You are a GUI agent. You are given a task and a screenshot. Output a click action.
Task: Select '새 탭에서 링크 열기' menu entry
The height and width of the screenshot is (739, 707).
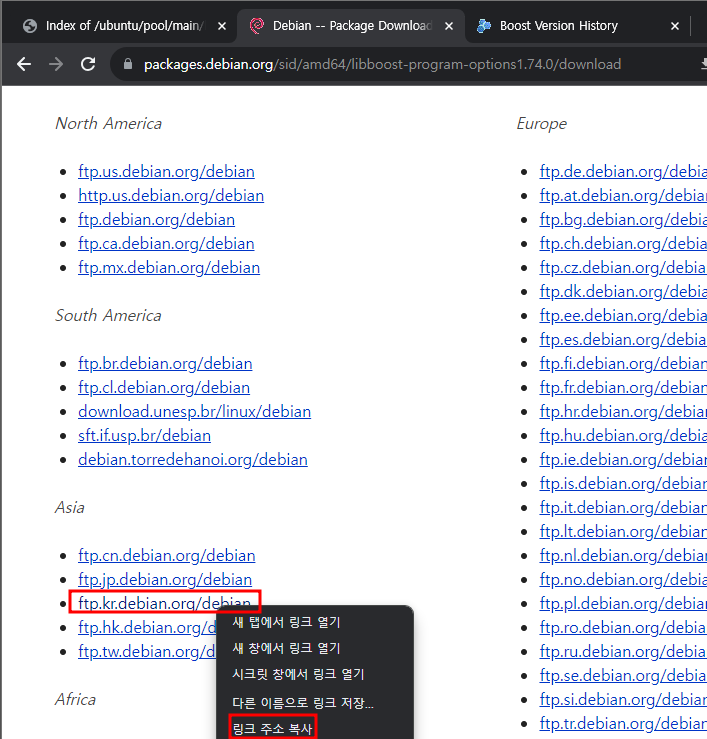(286, 622)
